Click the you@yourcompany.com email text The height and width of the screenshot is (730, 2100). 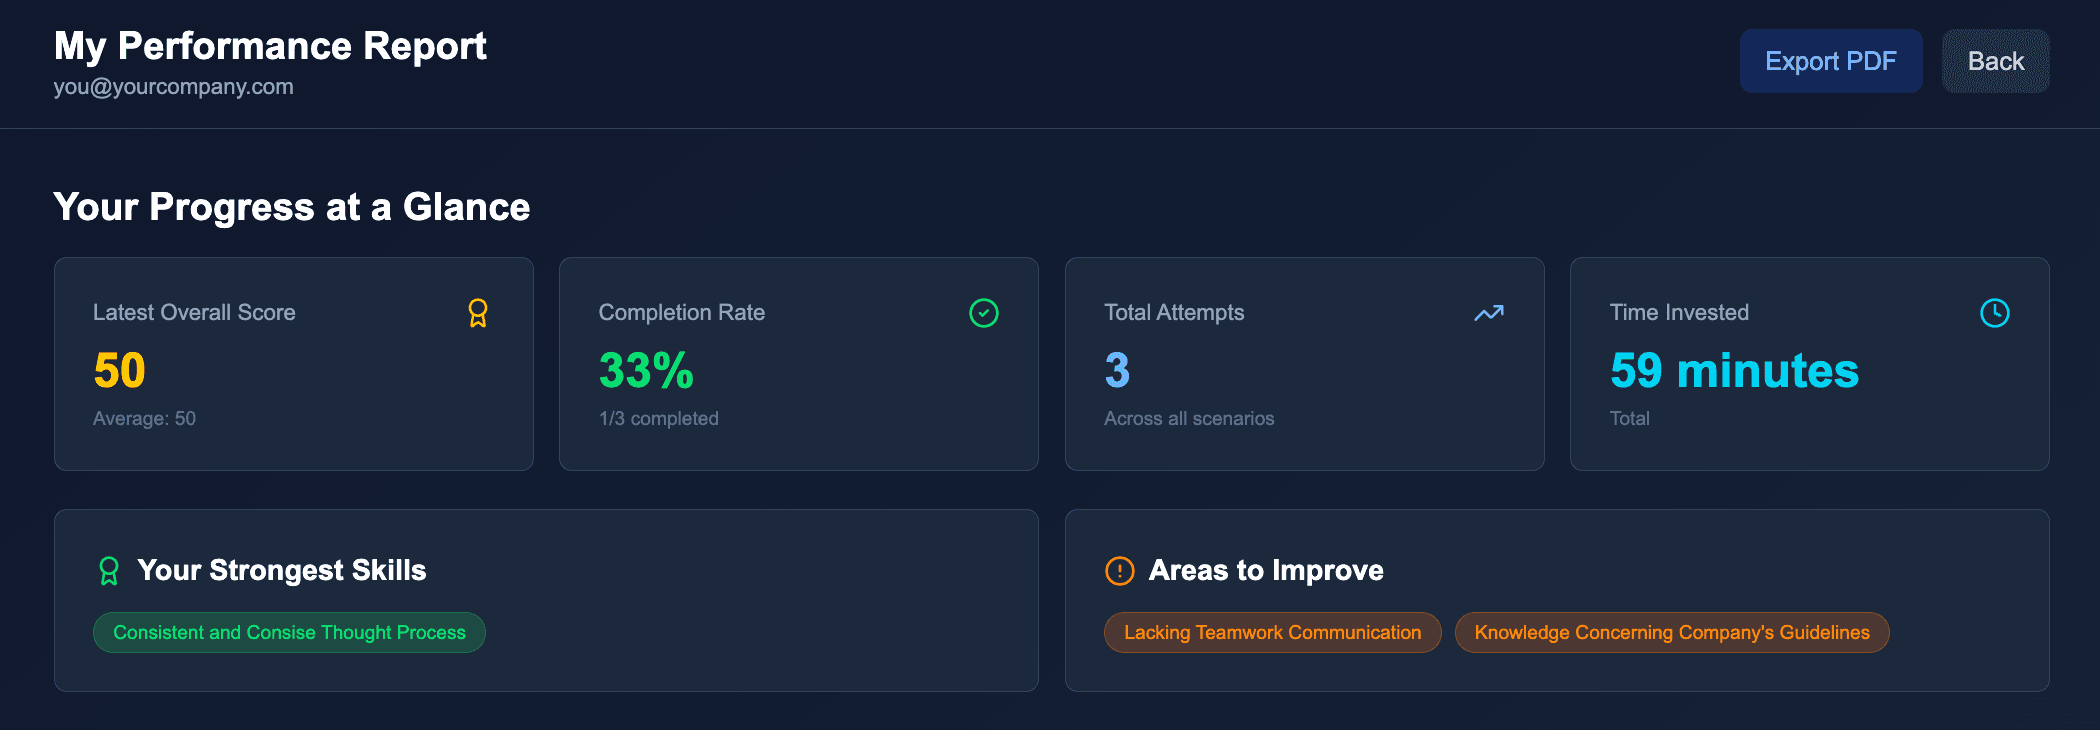pyautogui.click(x=174, y=87)
